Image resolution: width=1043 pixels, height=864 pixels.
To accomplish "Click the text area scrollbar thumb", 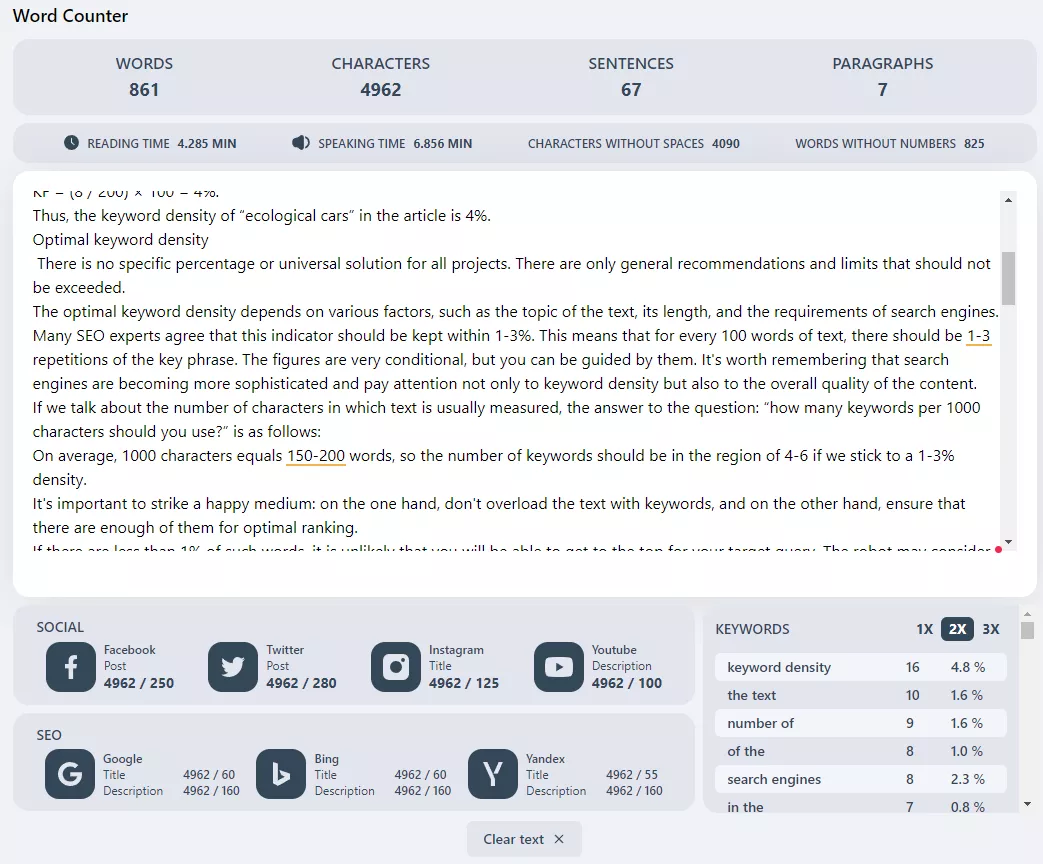I will tap(1008, 278).
